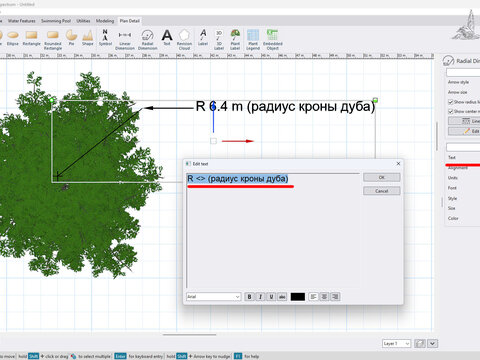The width and height of the screenshot is (480, 360).
Task: Click the horizontal scrollbar under canvas
Action: [190, 334]
